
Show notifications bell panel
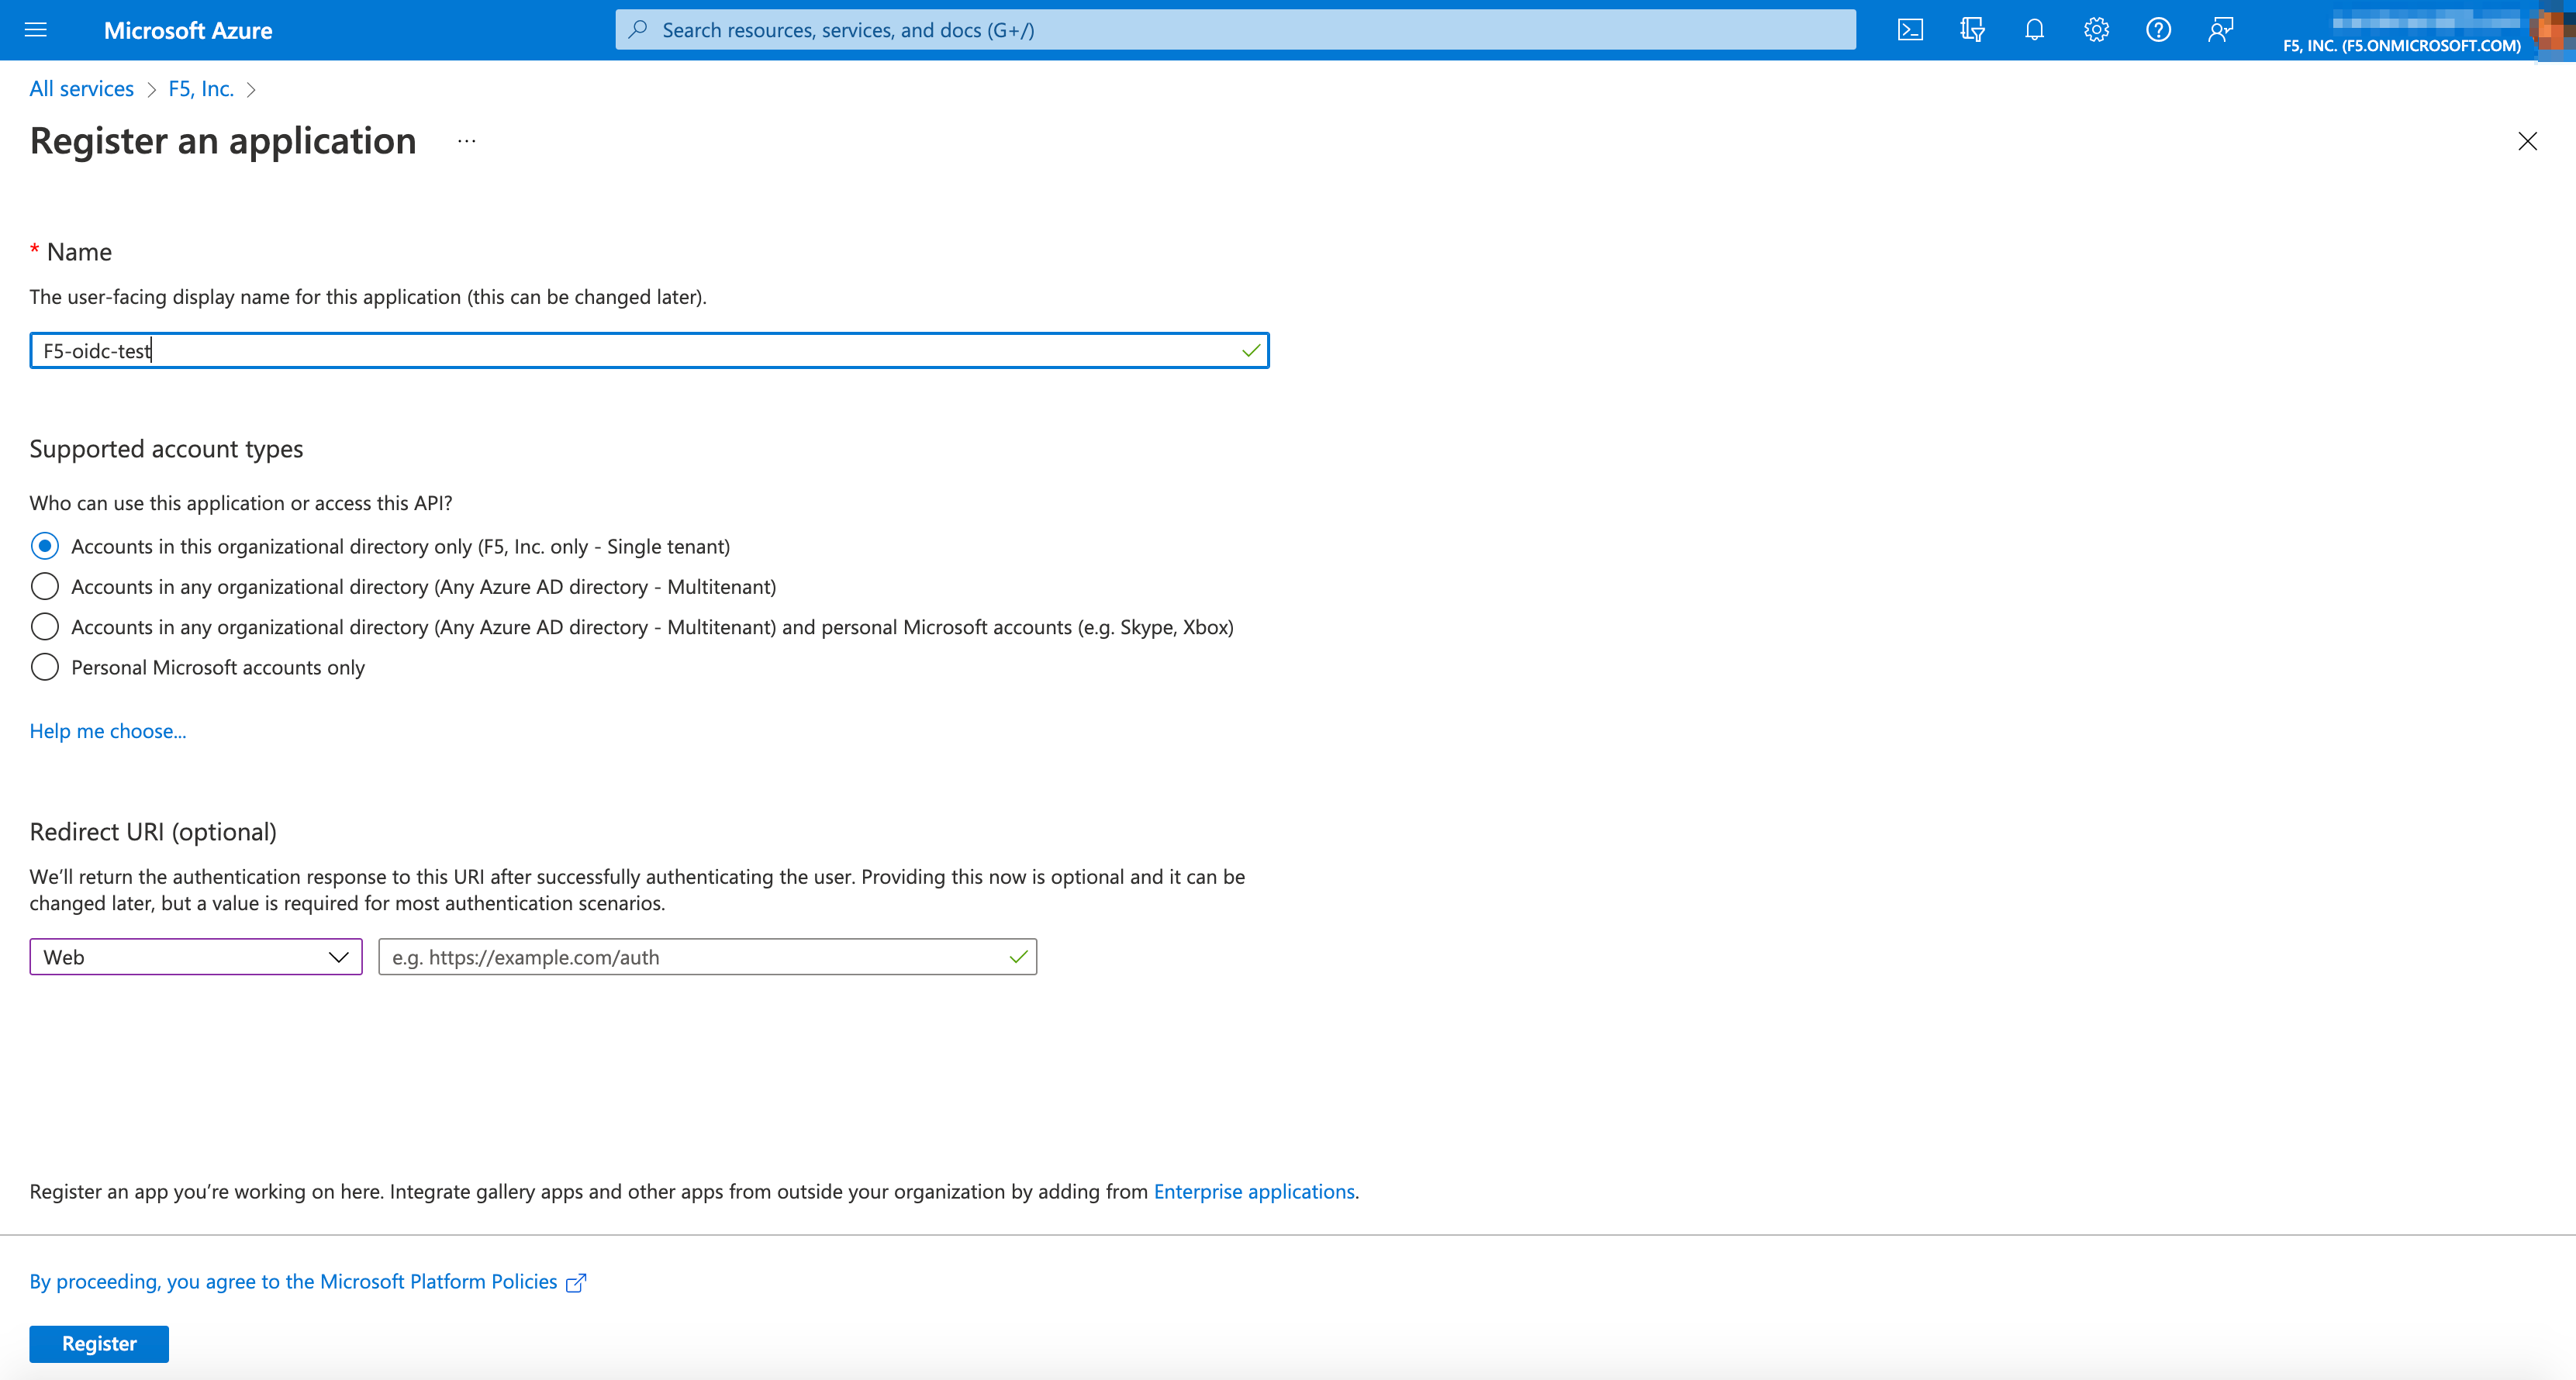(2034, 30)
